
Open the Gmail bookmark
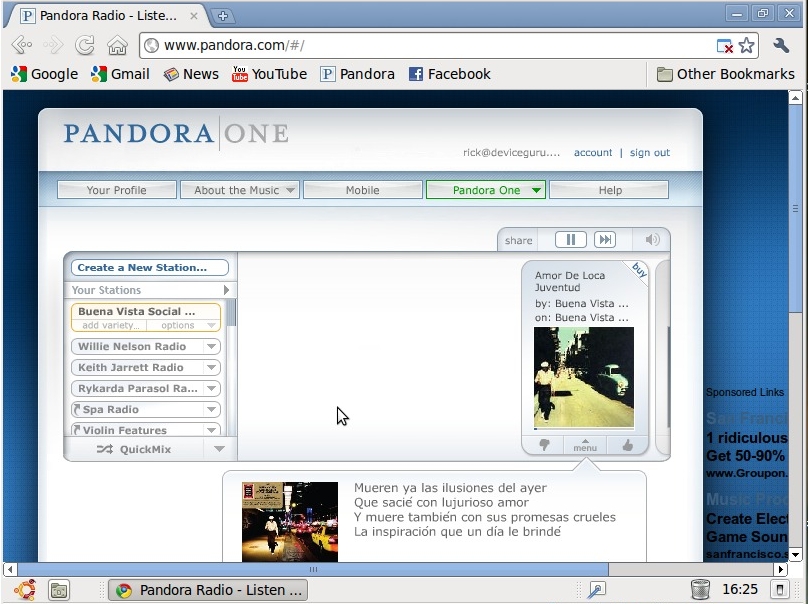120,74
